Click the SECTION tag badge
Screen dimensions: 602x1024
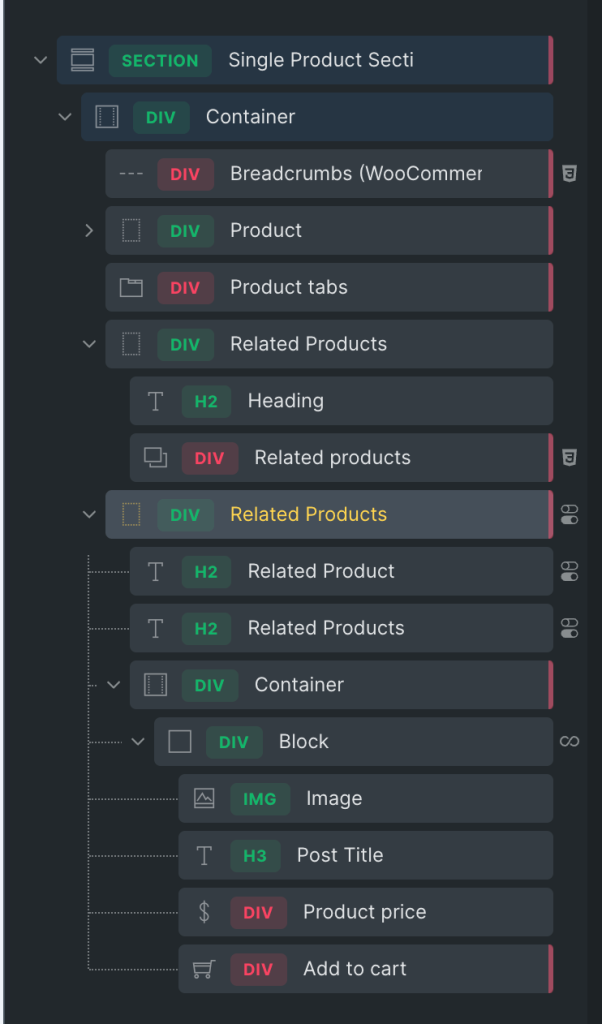coord(160,60)
